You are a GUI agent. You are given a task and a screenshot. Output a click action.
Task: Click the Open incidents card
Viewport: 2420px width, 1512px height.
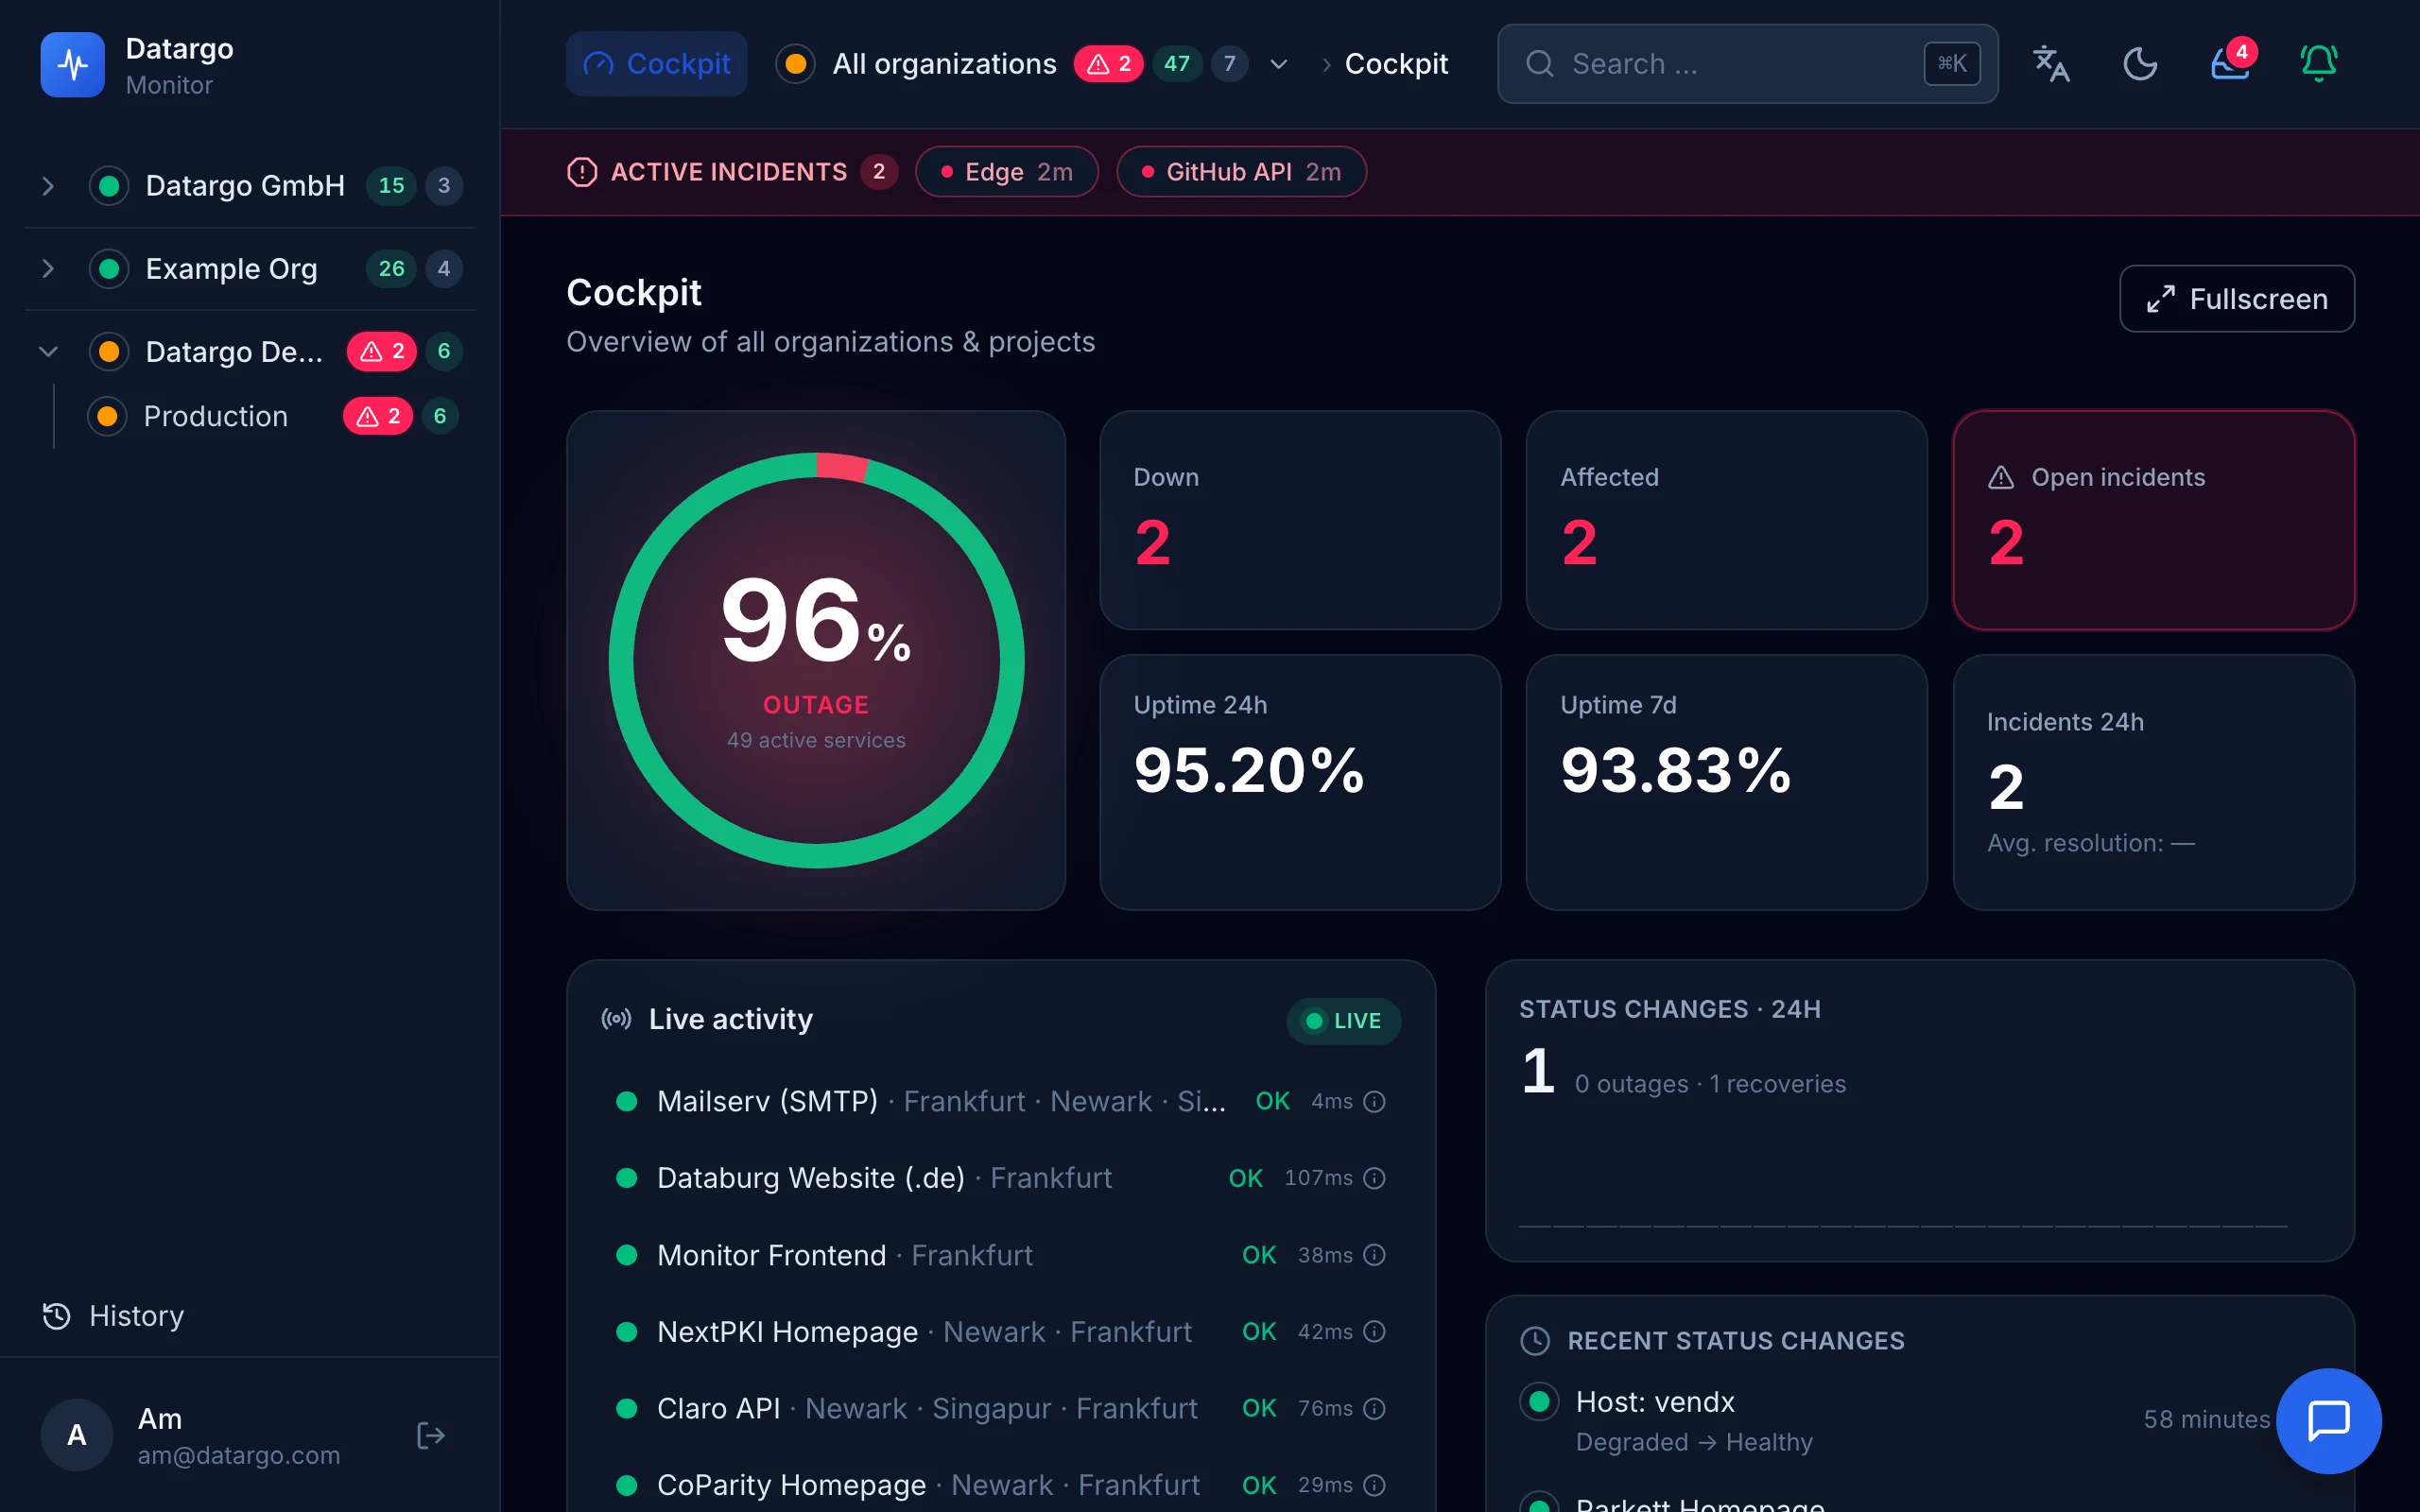pos(2153,520)
